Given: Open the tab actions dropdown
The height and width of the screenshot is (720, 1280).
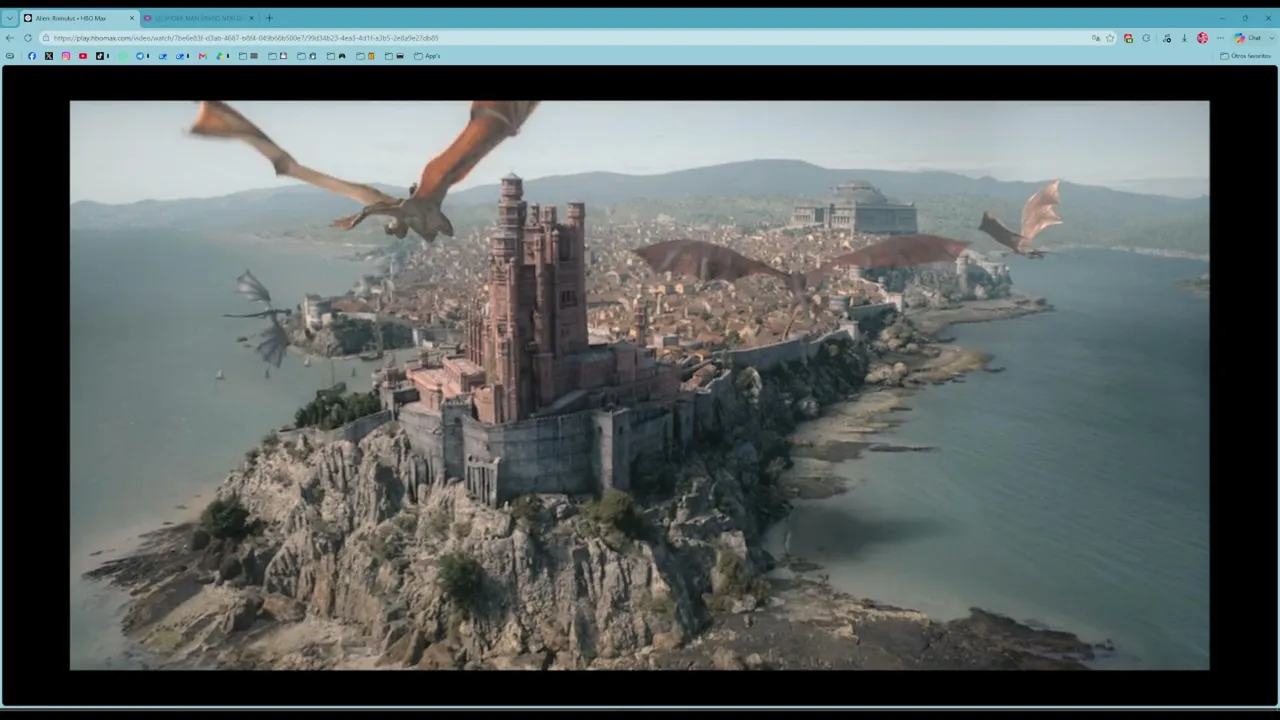Looking at the screenshot, I should [x=10, y=18].
